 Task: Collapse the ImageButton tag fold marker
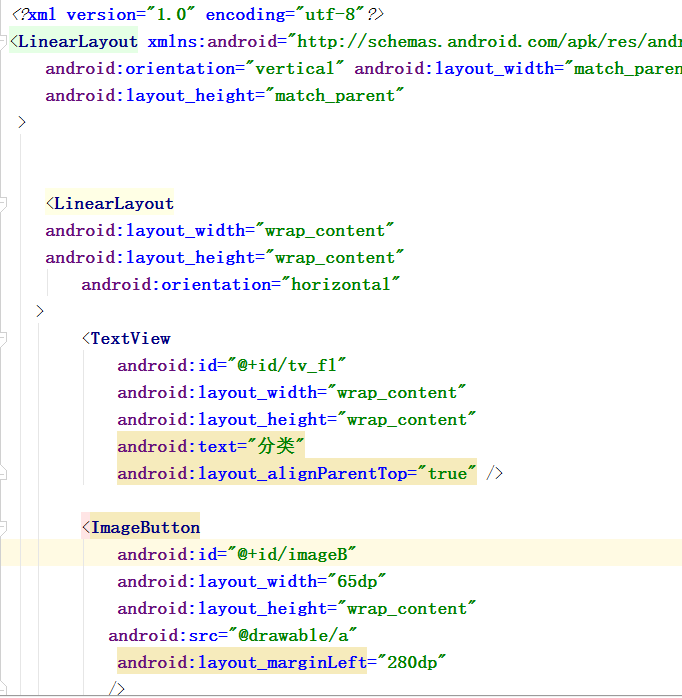pos(2,528)
